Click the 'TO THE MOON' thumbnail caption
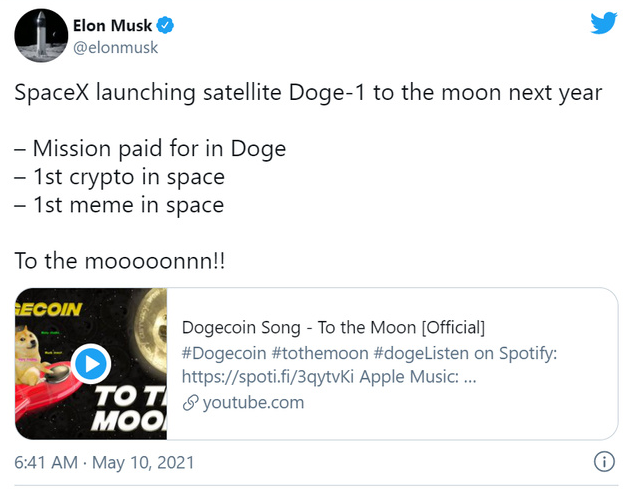 coord(130,409)
